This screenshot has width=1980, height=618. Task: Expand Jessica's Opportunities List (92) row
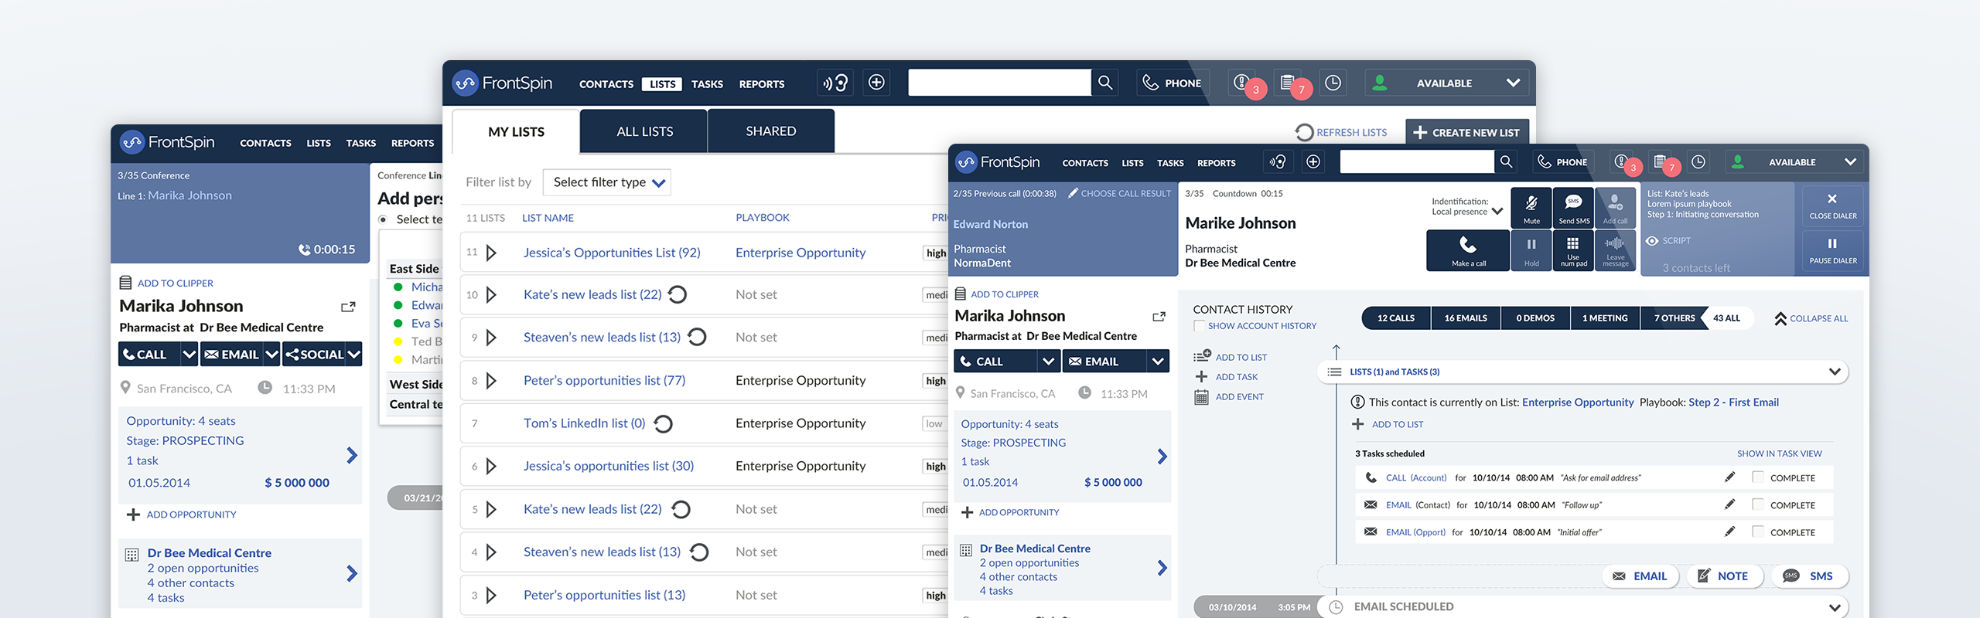(491, 253)
